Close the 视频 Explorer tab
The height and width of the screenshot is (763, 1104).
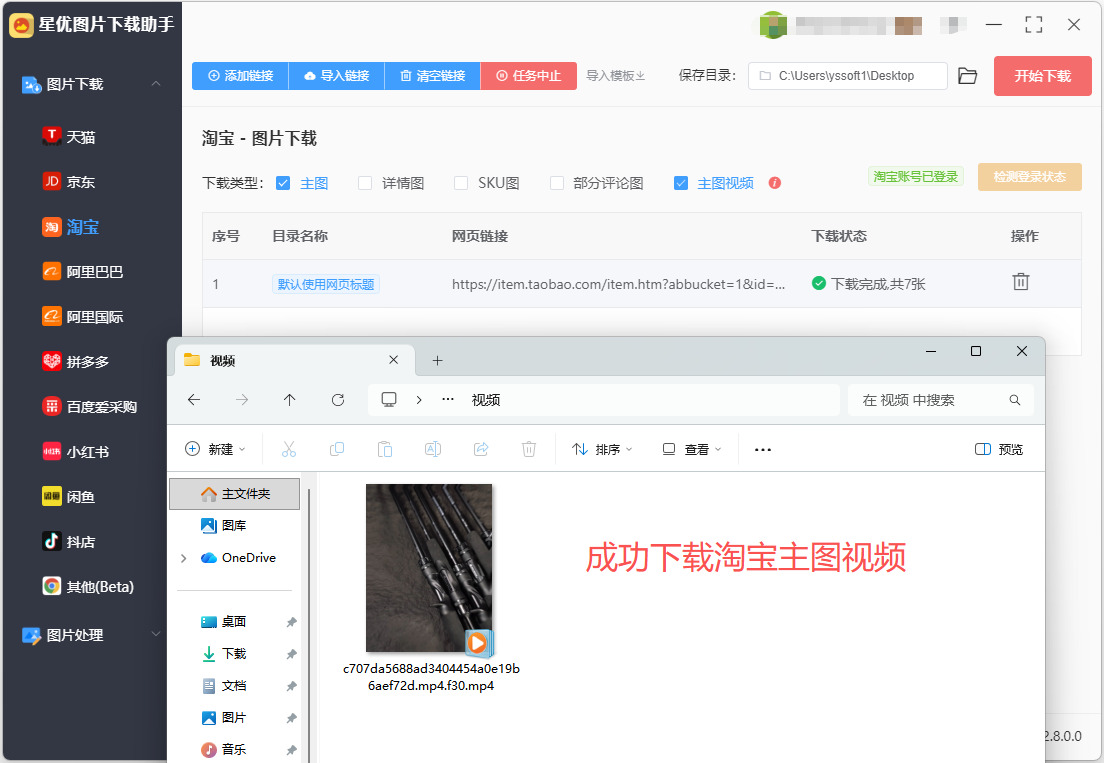(x=394, y=360)
